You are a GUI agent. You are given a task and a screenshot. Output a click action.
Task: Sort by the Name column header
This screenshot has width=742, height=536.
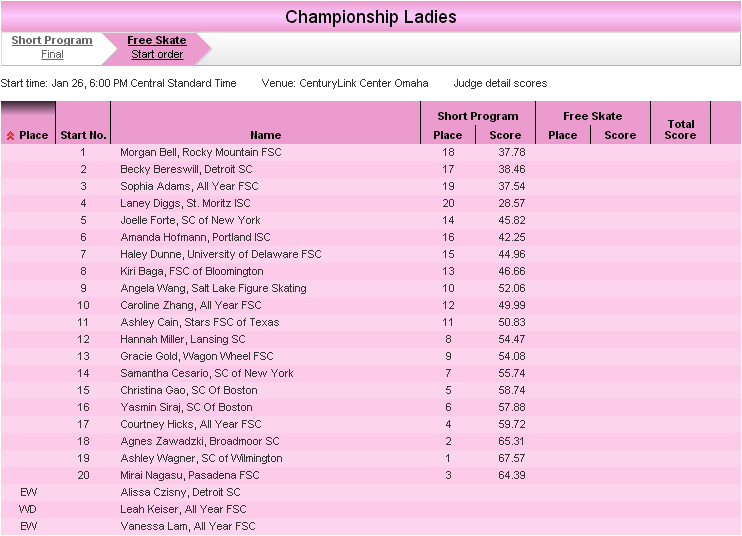[x=265, y=135]
